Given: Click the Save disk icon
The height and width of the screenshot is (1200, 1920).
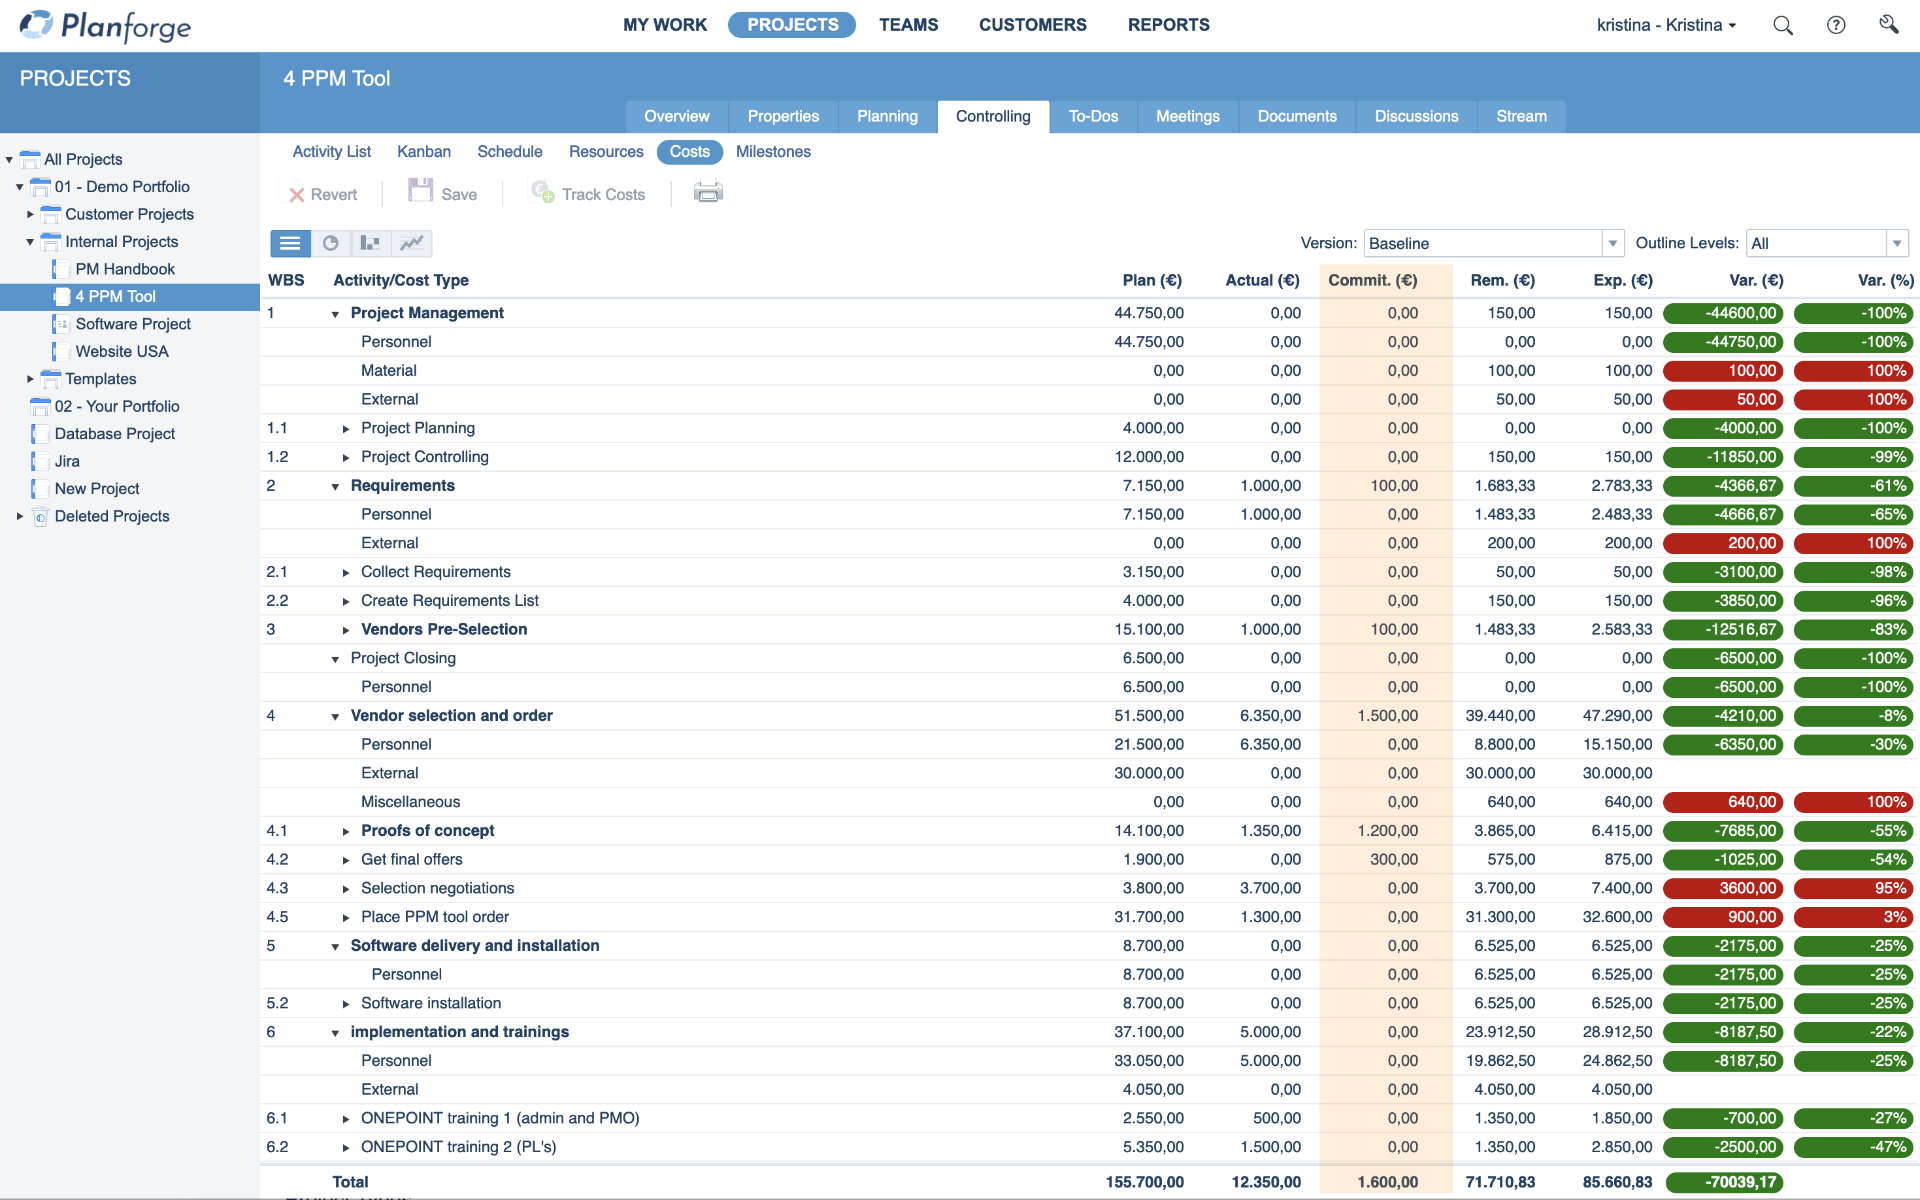Looking at the screenshot, I should [x=421, y=191].
